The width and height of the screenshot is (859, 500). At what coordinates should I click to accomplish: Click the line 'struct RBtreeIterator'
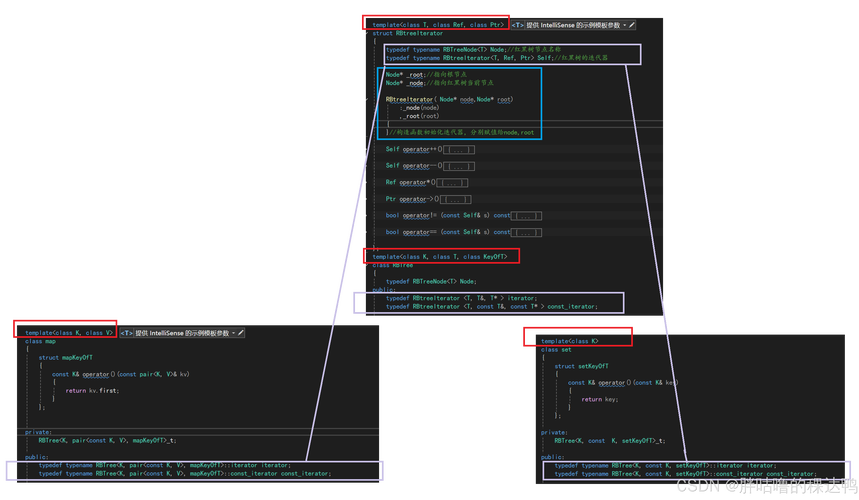[408, 33]
